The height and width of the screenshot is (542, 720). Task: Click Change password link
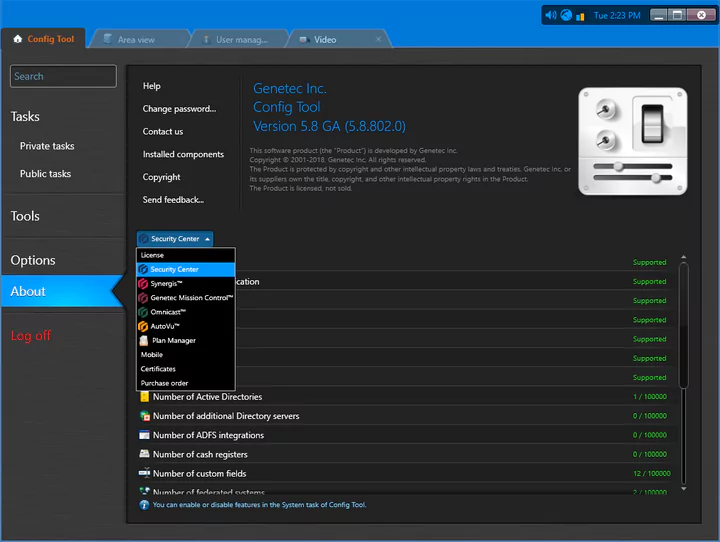pos(179,109)
